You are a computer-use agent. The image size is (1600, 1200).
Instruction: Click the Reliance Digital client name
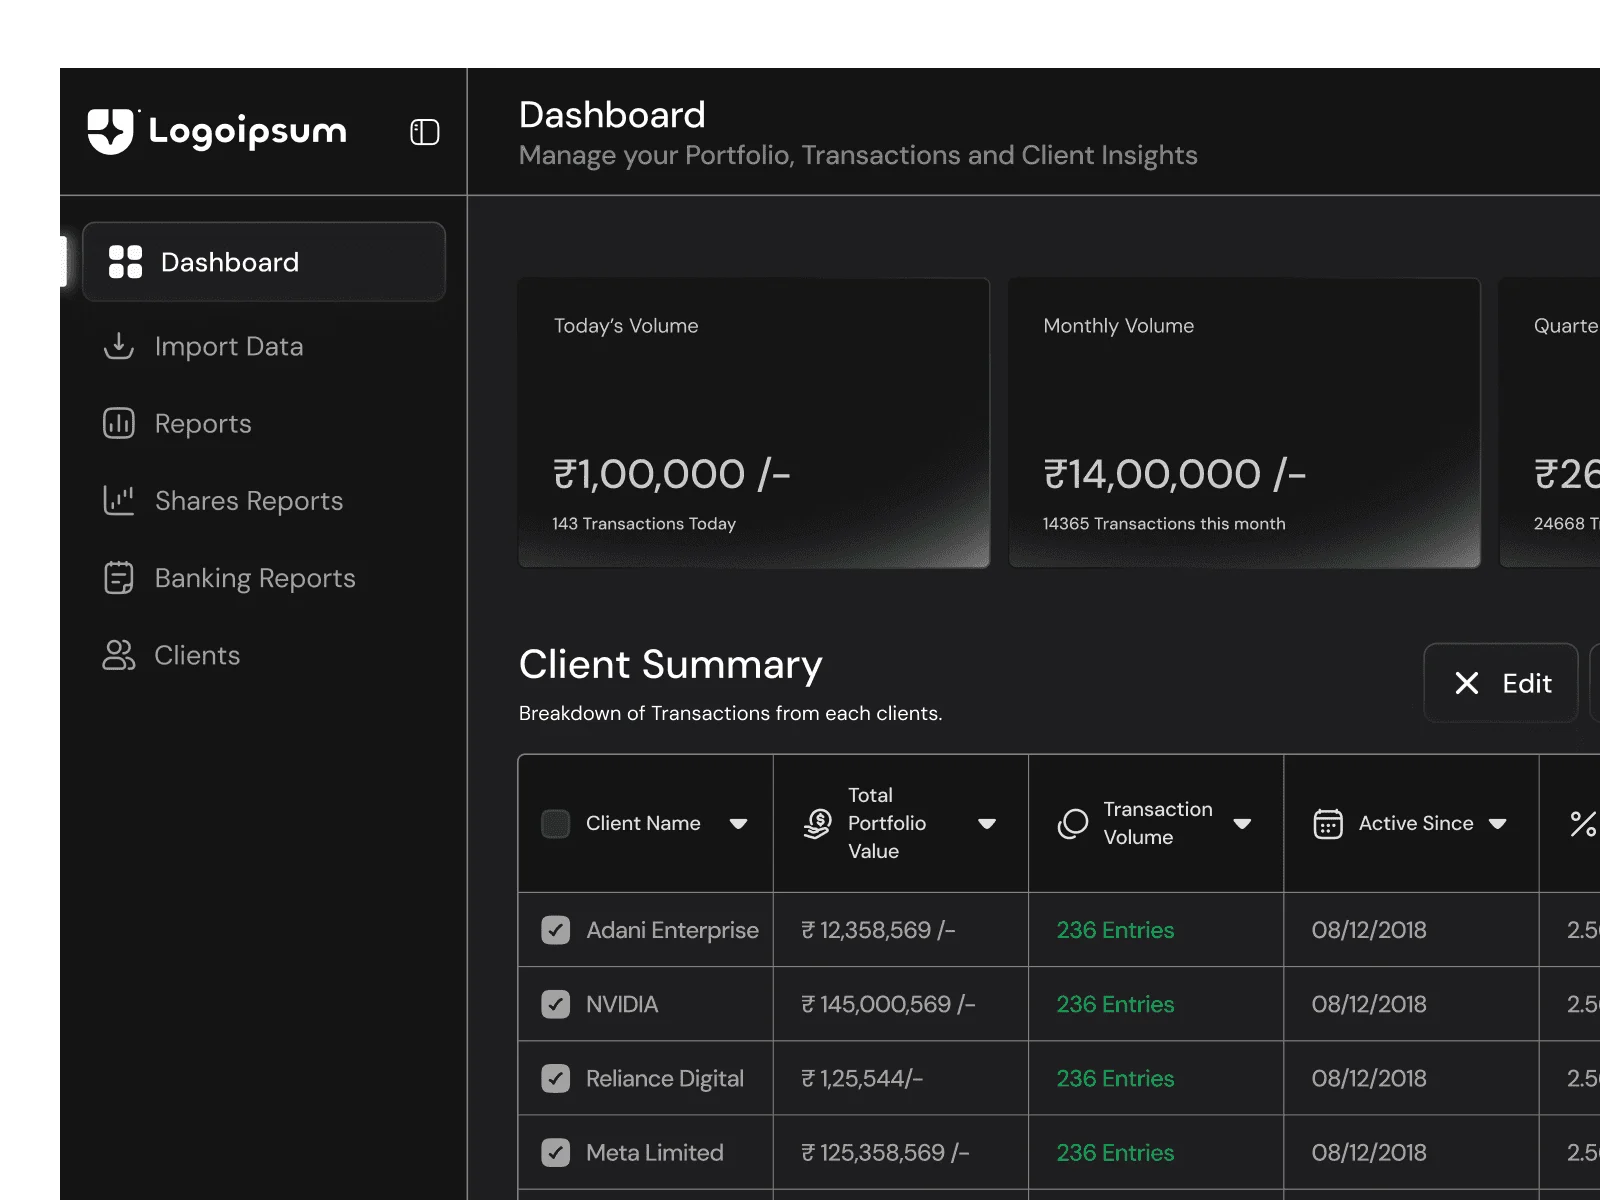pyautogui.click(x=665, y=1078)
